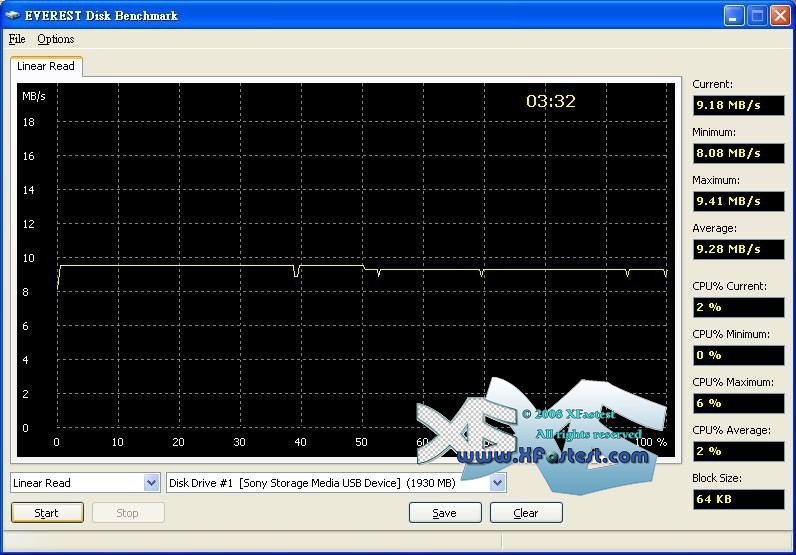Click the Save button

click(x=445, y=513)
